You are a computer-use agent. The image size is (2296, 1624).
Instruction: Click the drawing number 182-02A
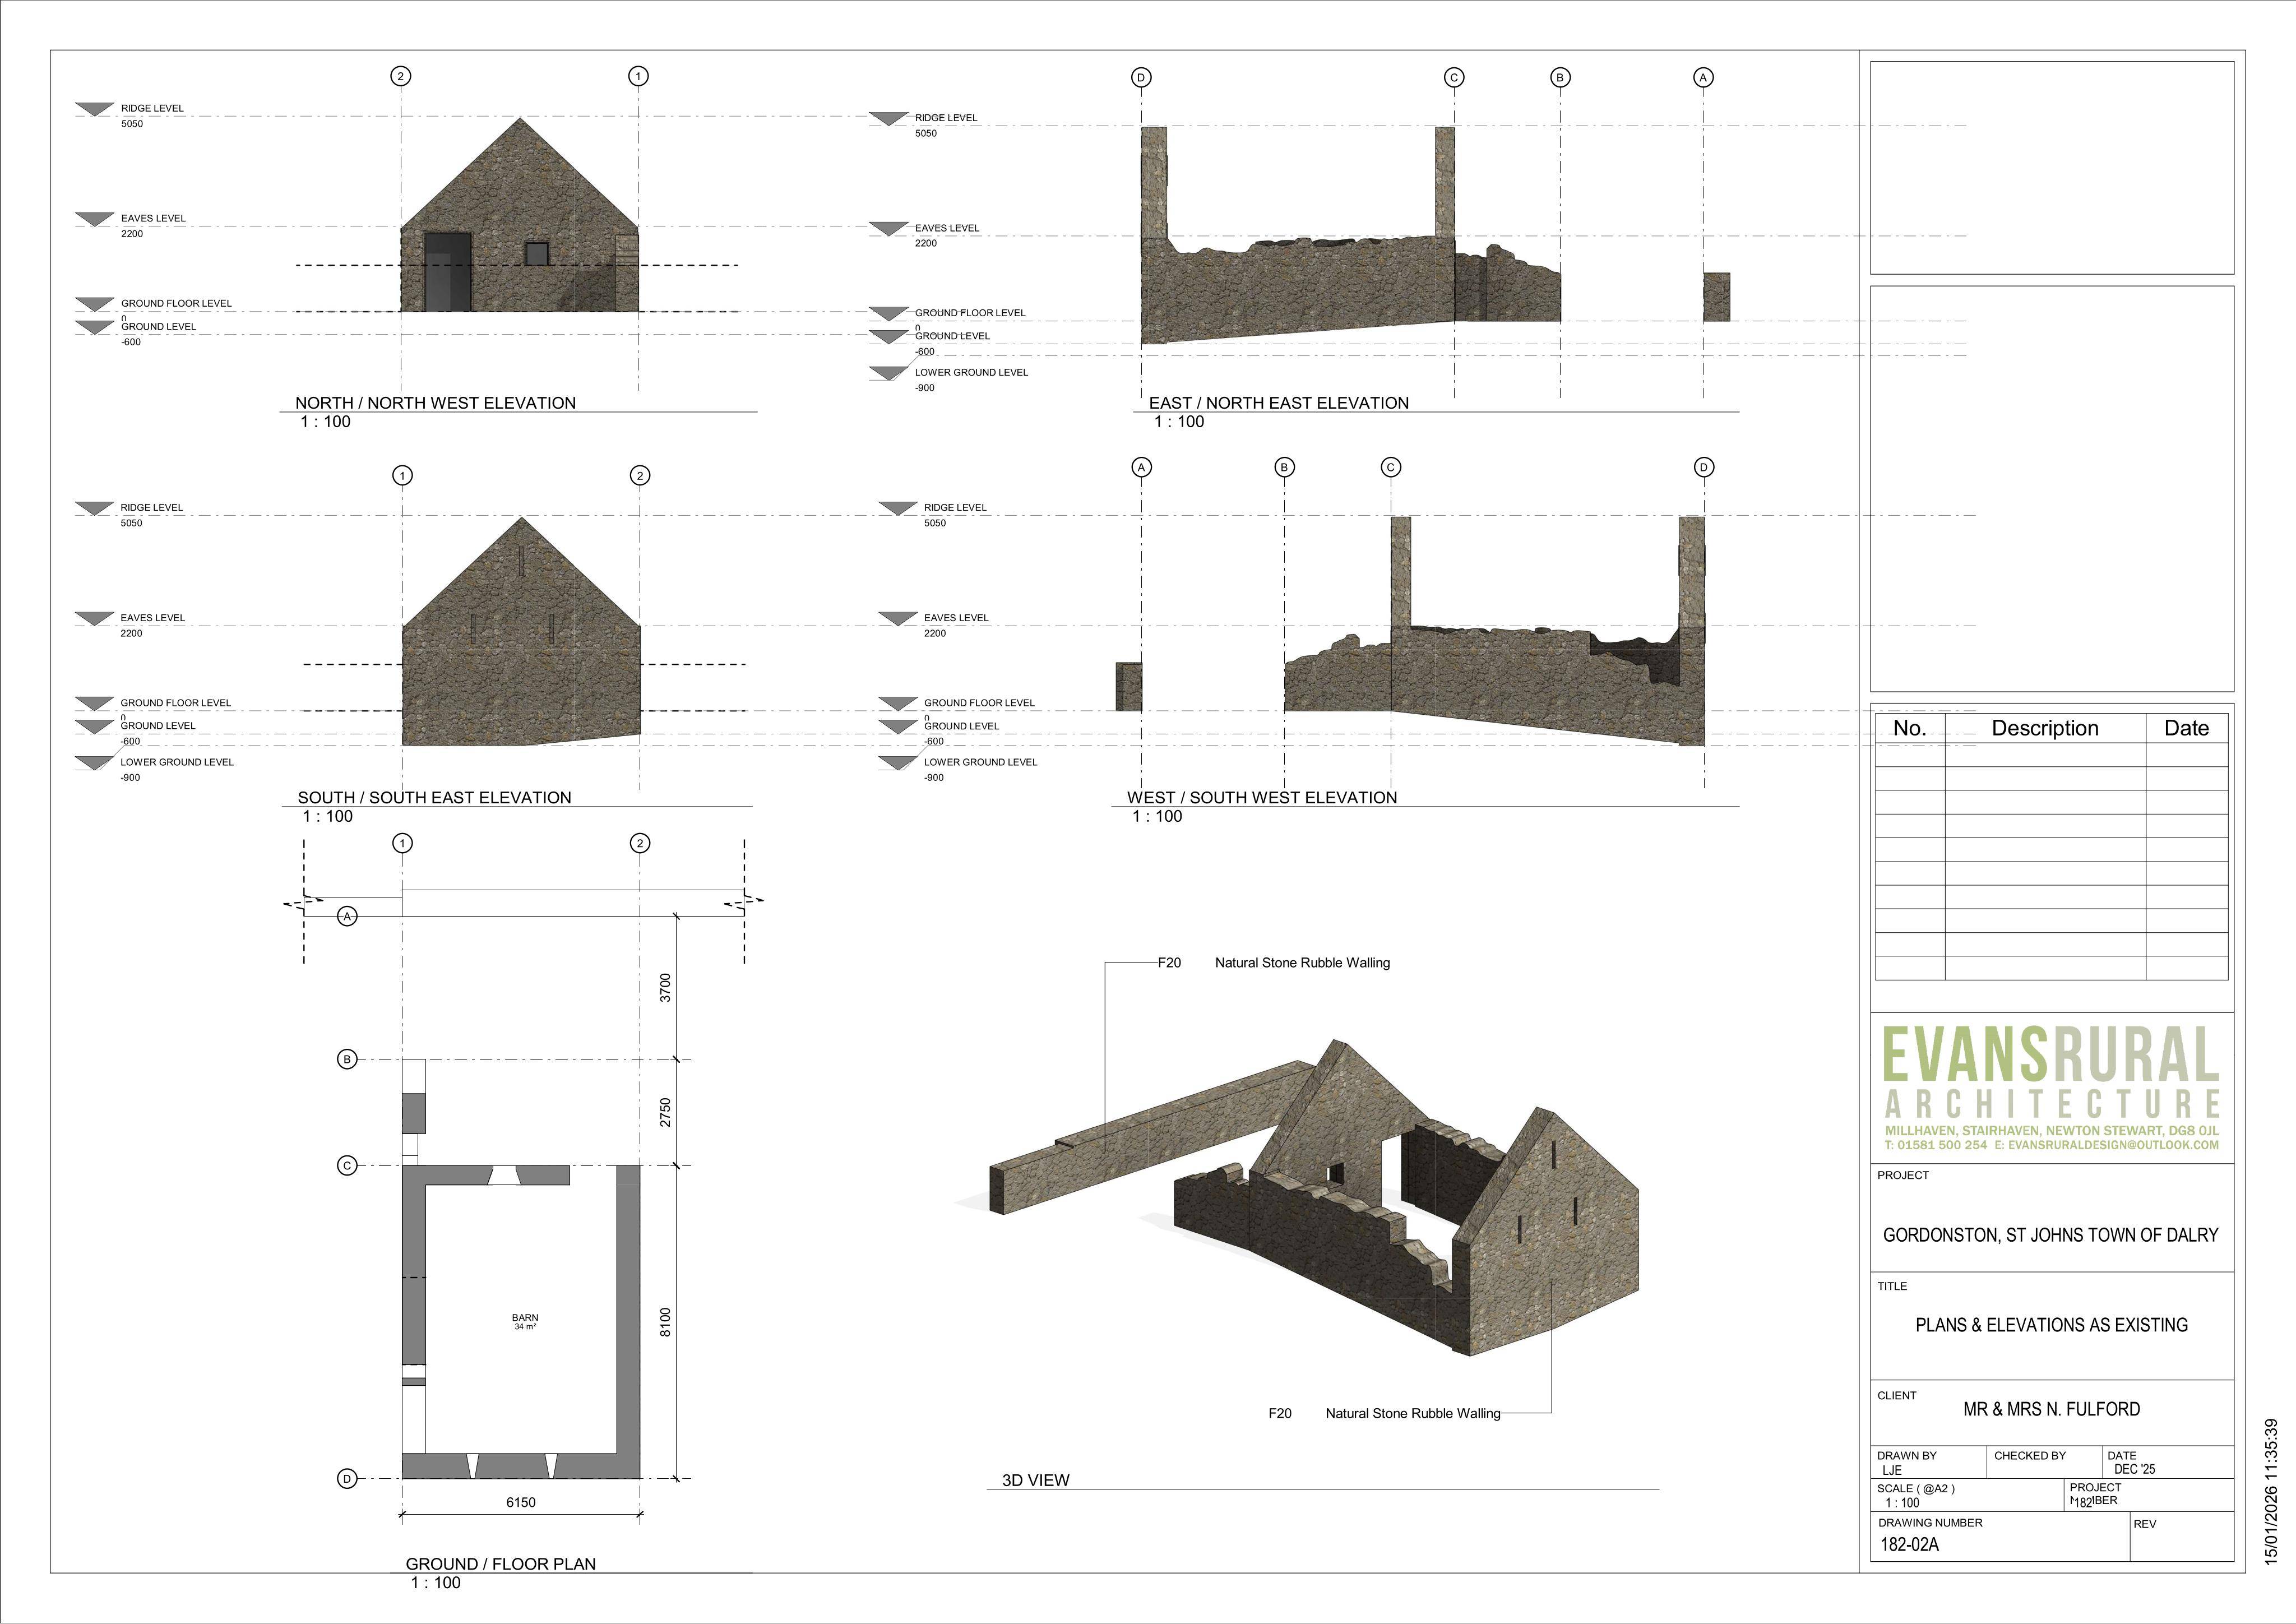(x=1909, y=1544)
